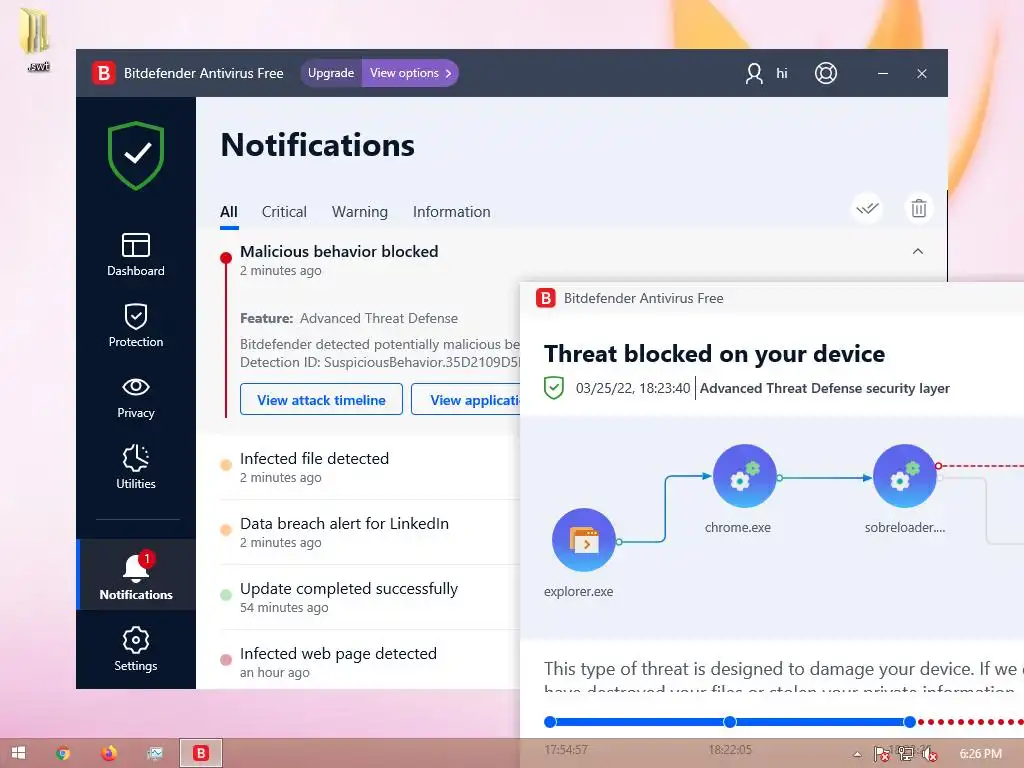
Task: Switch to the Critical notifications tab
Action: pos(284,212)
